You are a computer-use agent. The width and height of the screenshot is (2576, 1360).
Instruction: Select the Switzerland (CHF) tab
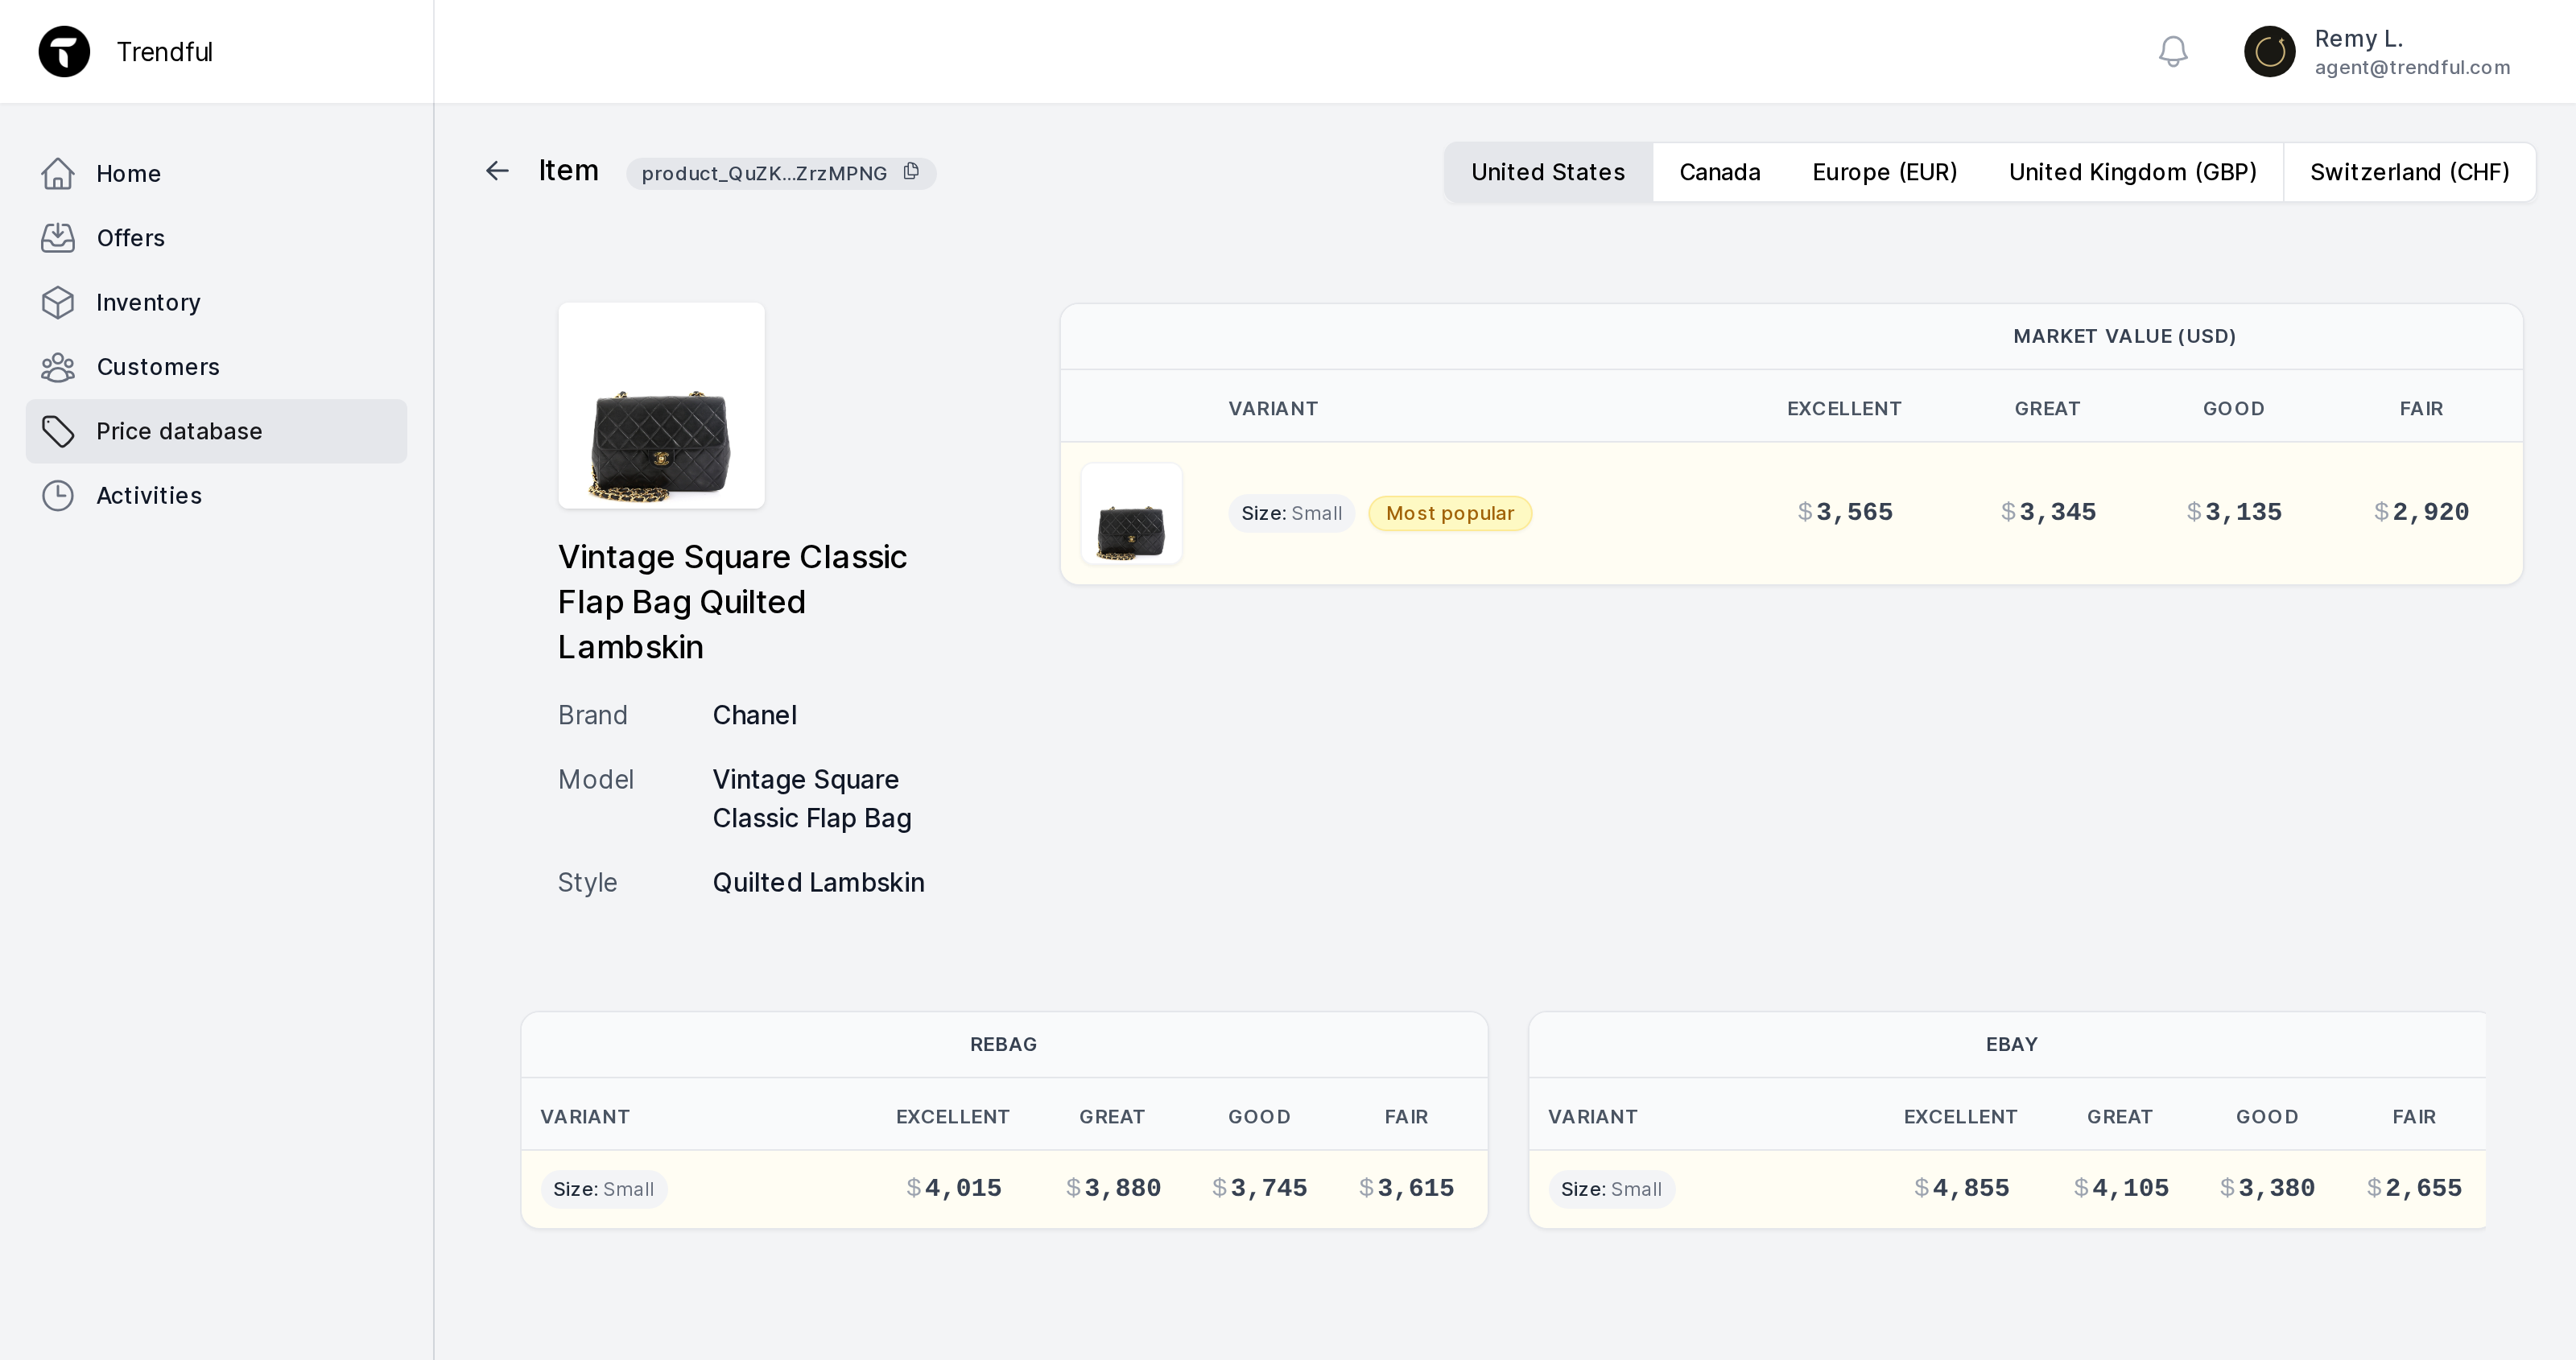(x=2409, y=172)
